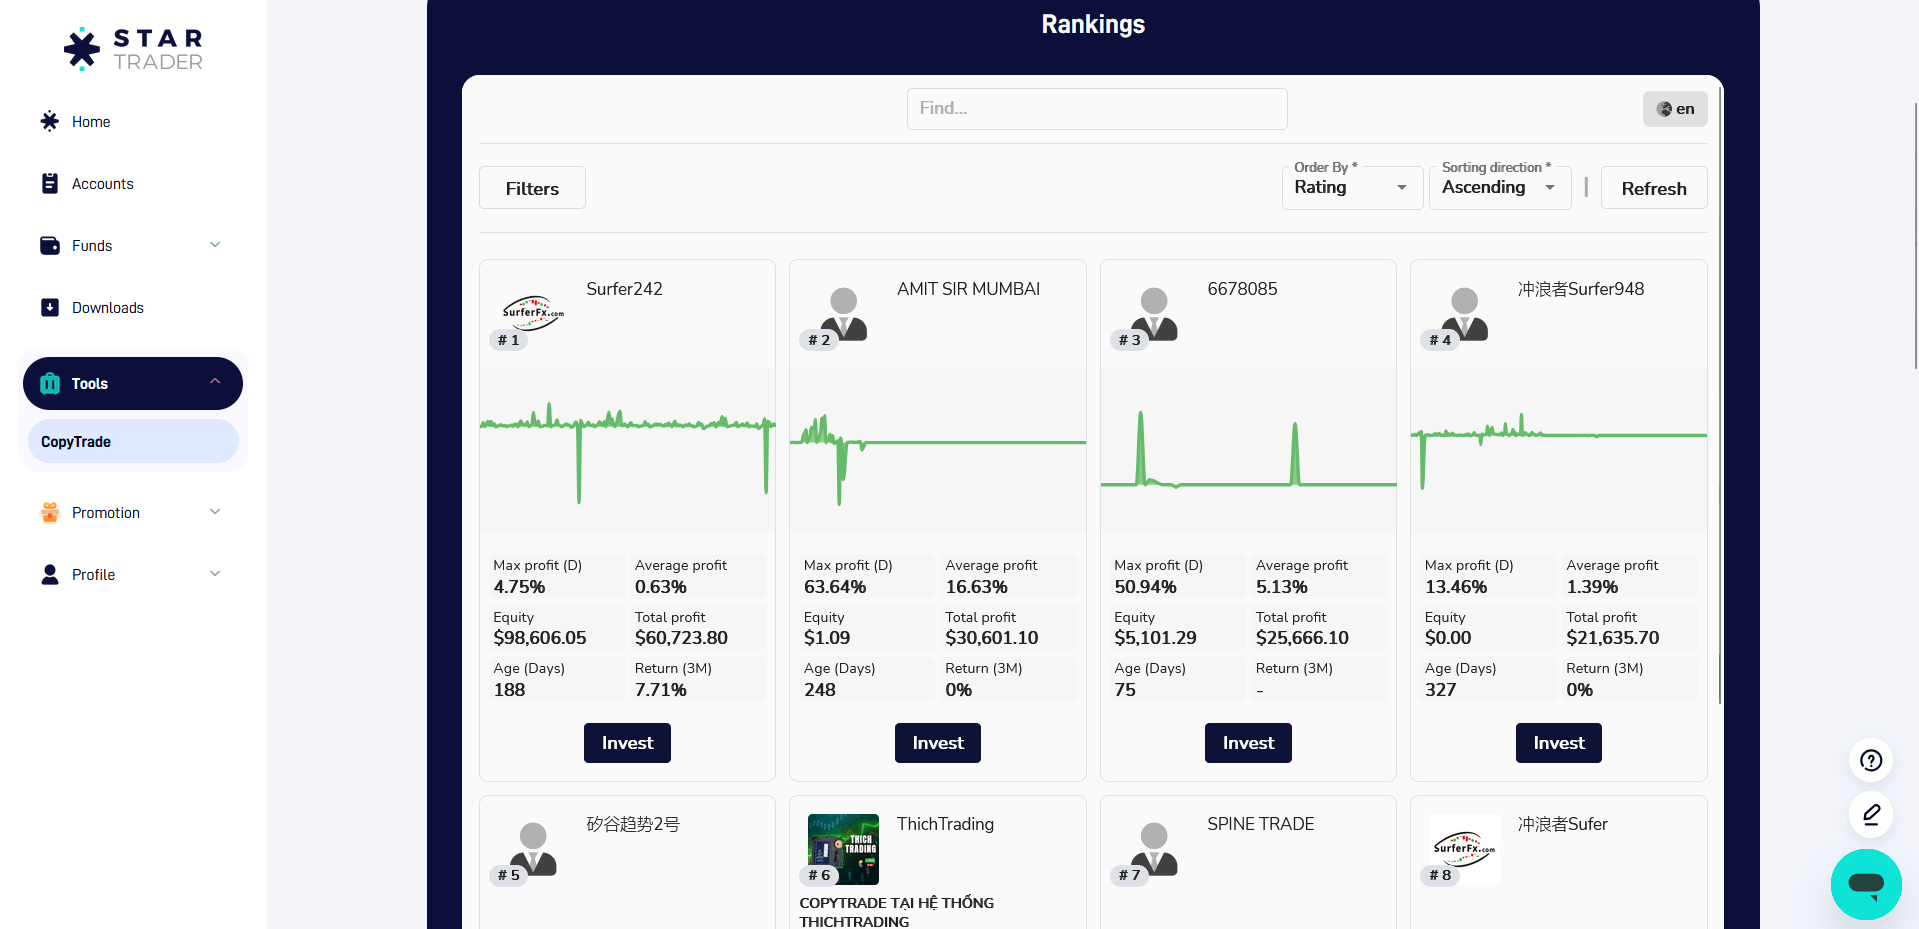Click Surfer242 profit chart
The height and width of the screenshot is (929, 1919).
click(627, 450)
